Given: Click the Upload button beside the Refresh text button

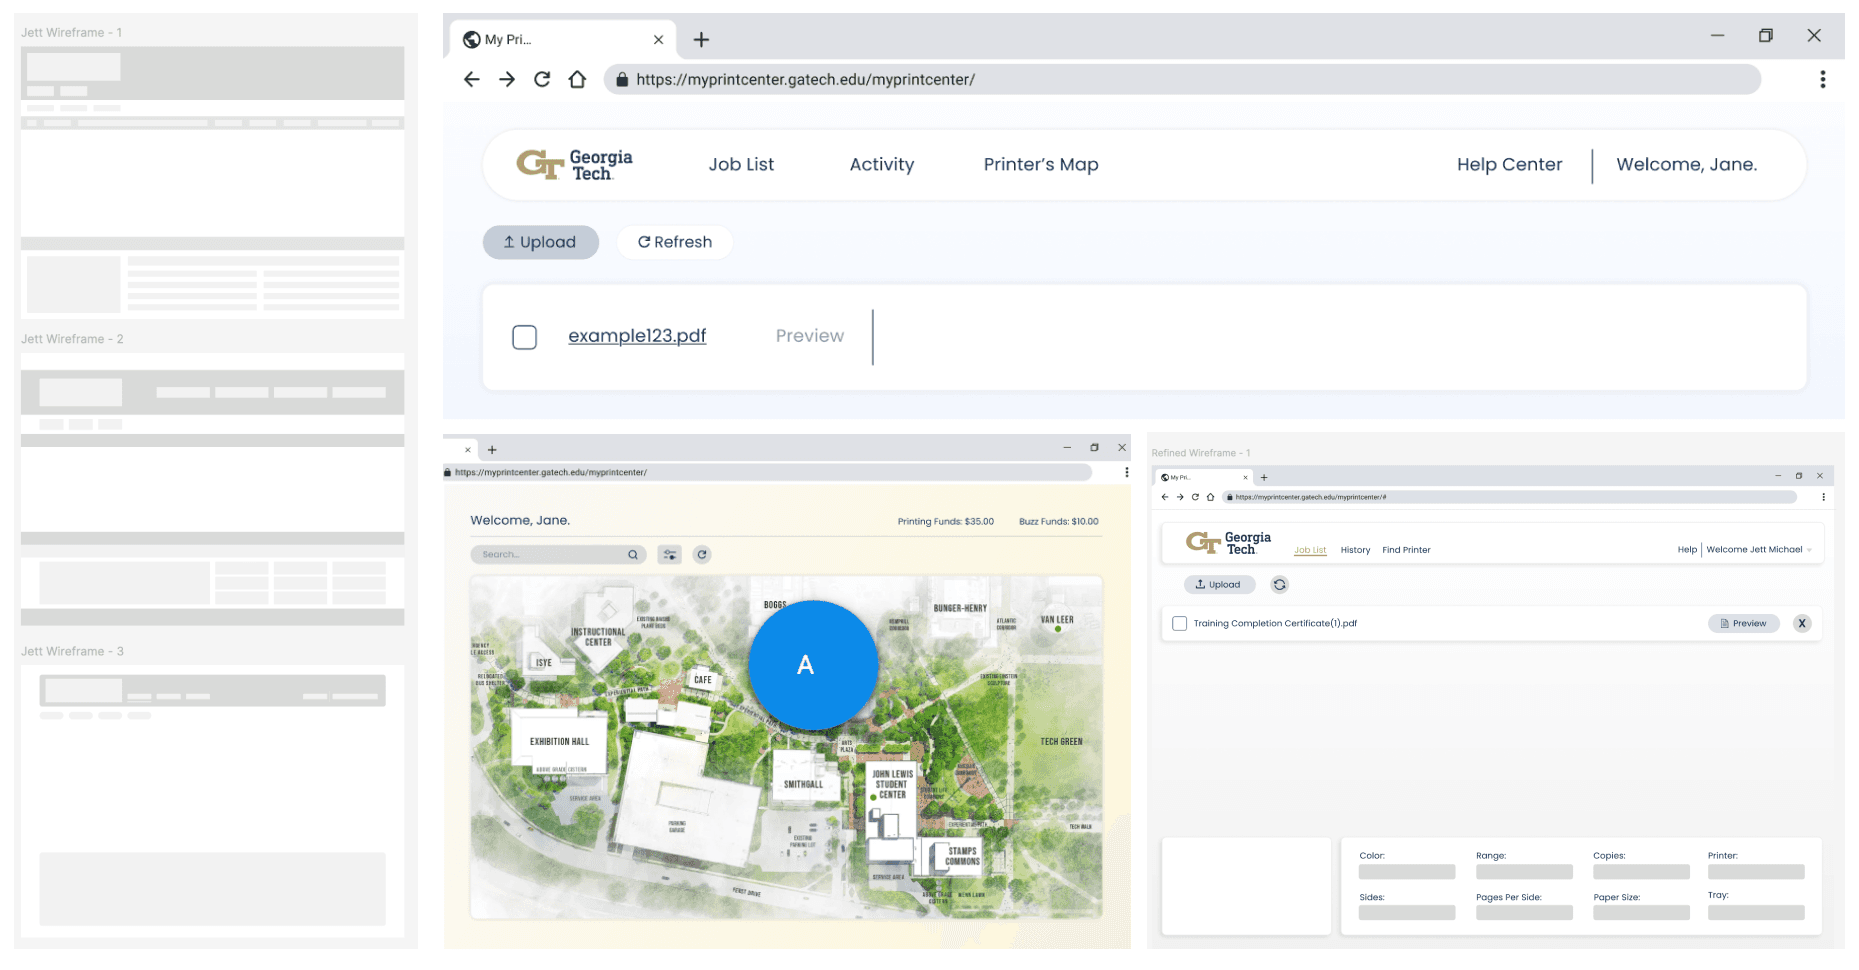Looking at the screenshot, I should click(541, 242).
